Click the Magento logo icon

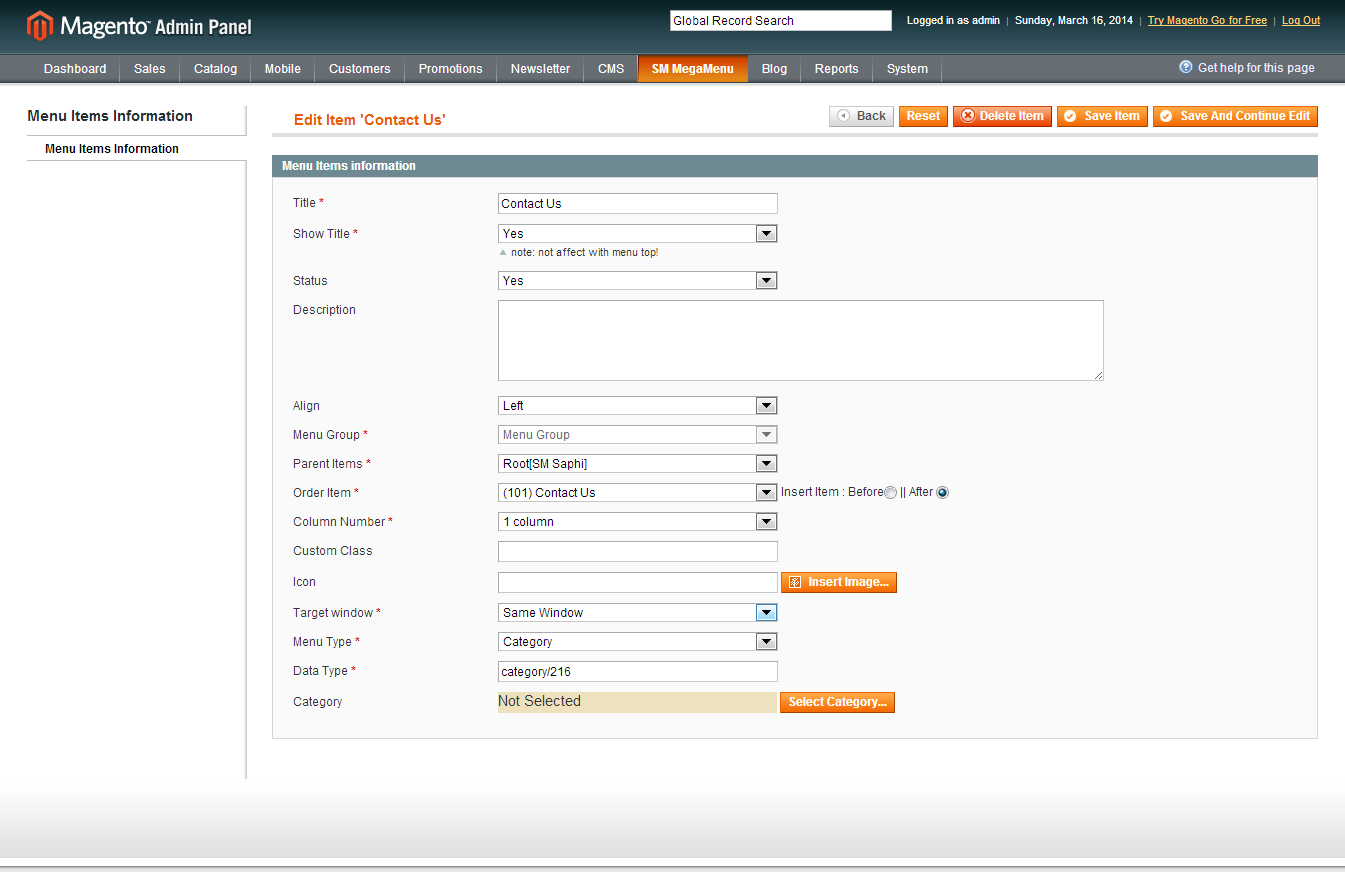(40, 26)
